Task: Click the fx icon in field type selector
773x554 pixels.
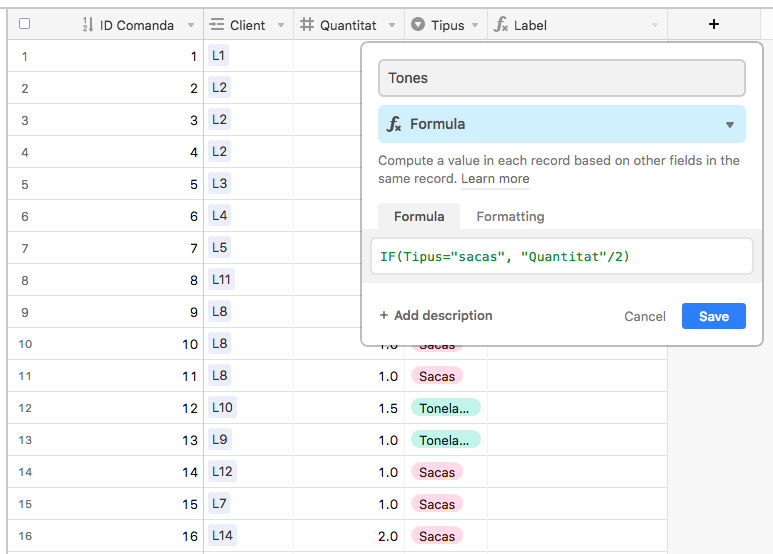Action: pos(394,124)
